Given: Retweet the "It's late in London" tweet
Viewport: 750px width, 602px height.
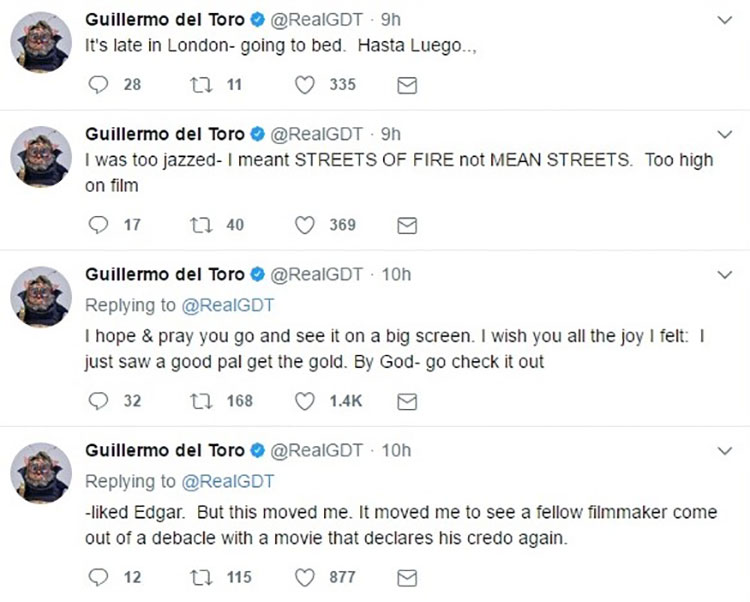Looking at the screenshot, I should pos(198,85).
